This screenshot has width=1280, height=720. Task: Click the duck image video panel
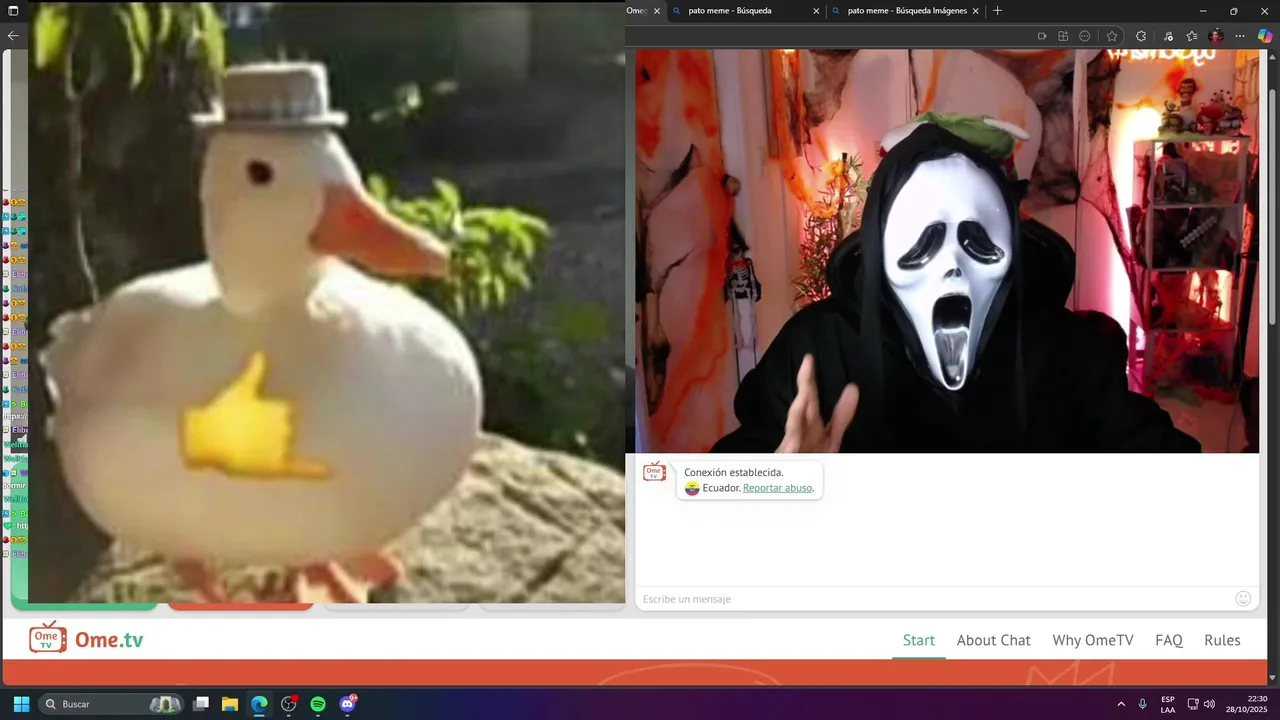click(326, 302)
